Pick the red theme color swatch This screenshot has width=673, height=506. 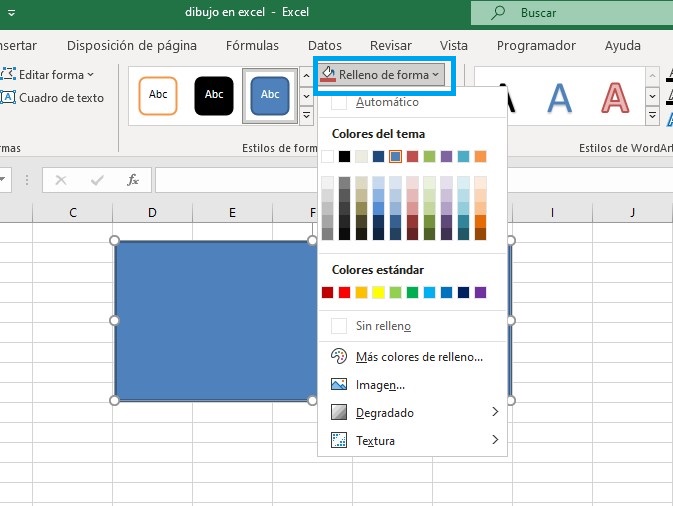point(412,156)
